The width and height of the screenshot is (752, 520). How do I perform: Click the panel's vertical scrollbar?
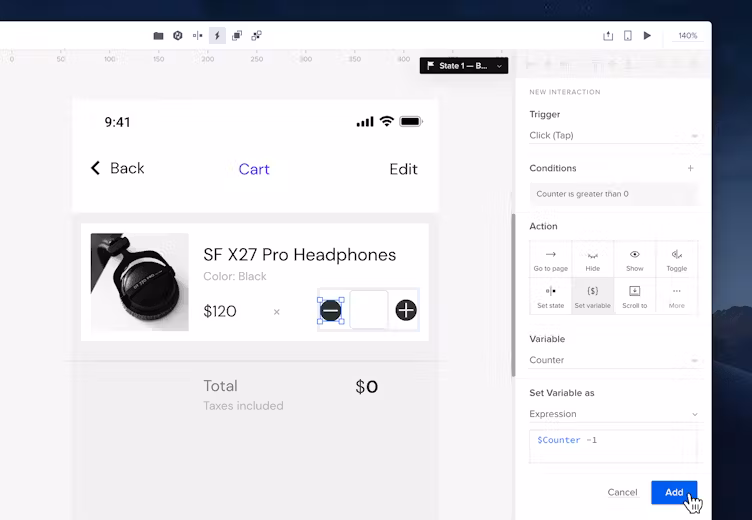(x=513, y=295)
